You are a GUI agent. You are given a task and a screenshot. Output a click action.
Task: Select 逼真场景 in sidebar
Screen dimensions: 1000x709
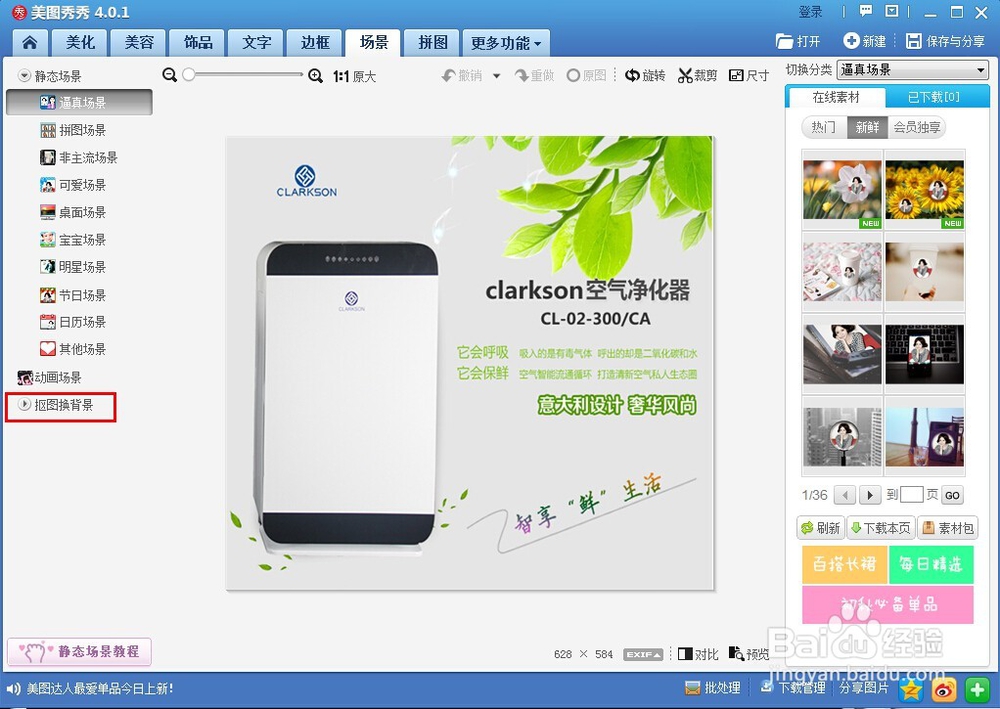click(x=79, y=103)
